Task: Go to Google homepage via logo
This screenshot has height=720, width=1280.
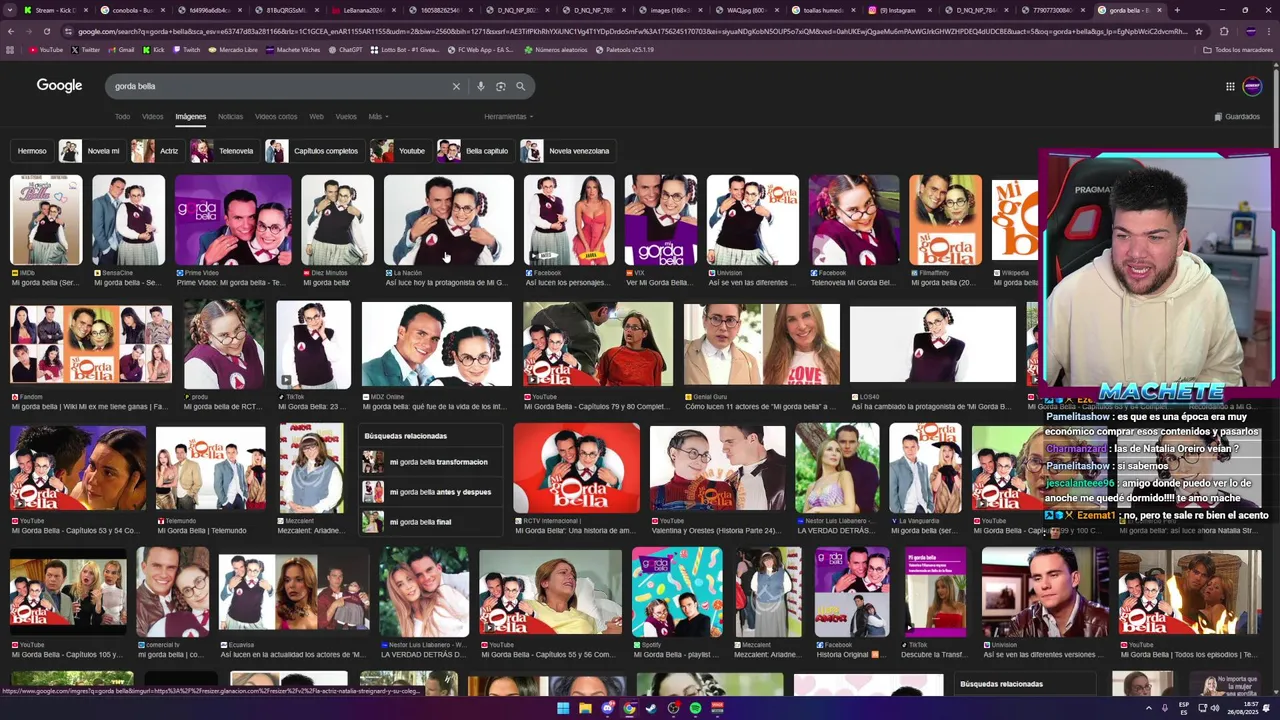Action: click(x=59, y=86)
